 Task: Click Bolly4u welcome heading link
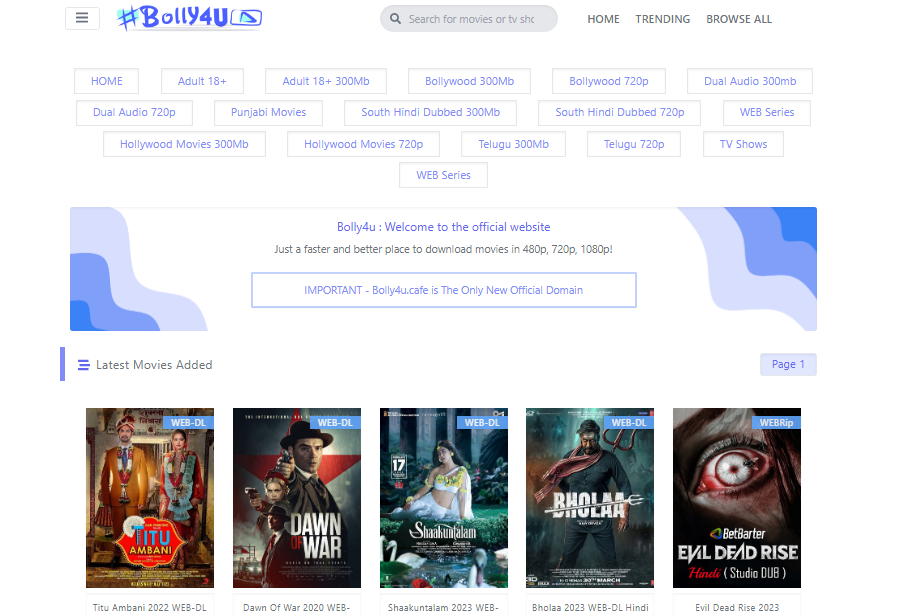point(444,227)
